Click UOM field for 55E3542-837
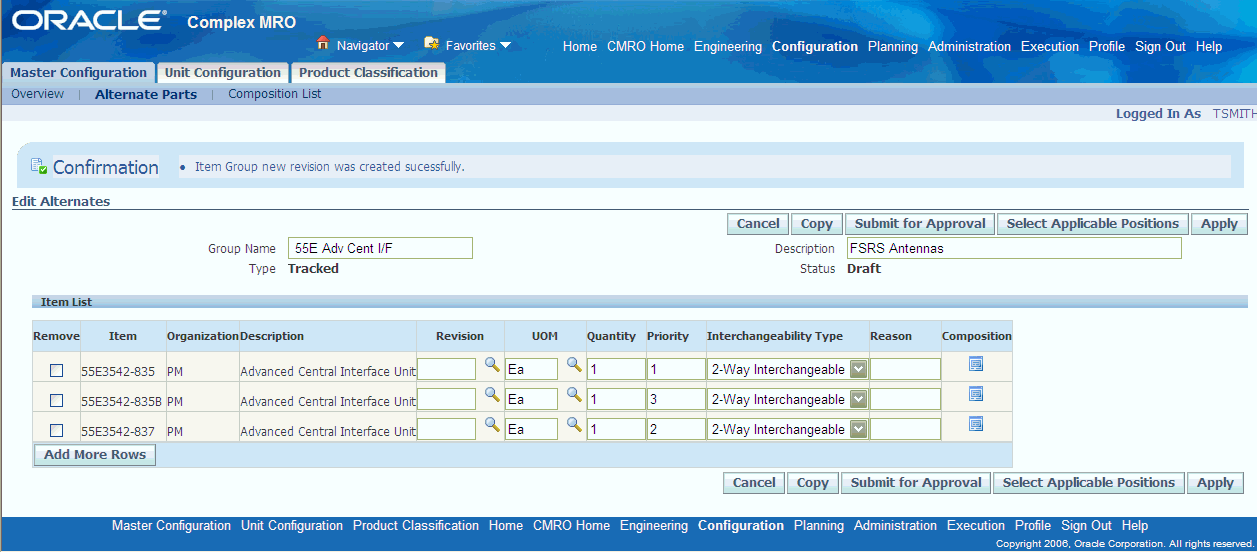The image size is (1257, 552). [x=531, y=430]
